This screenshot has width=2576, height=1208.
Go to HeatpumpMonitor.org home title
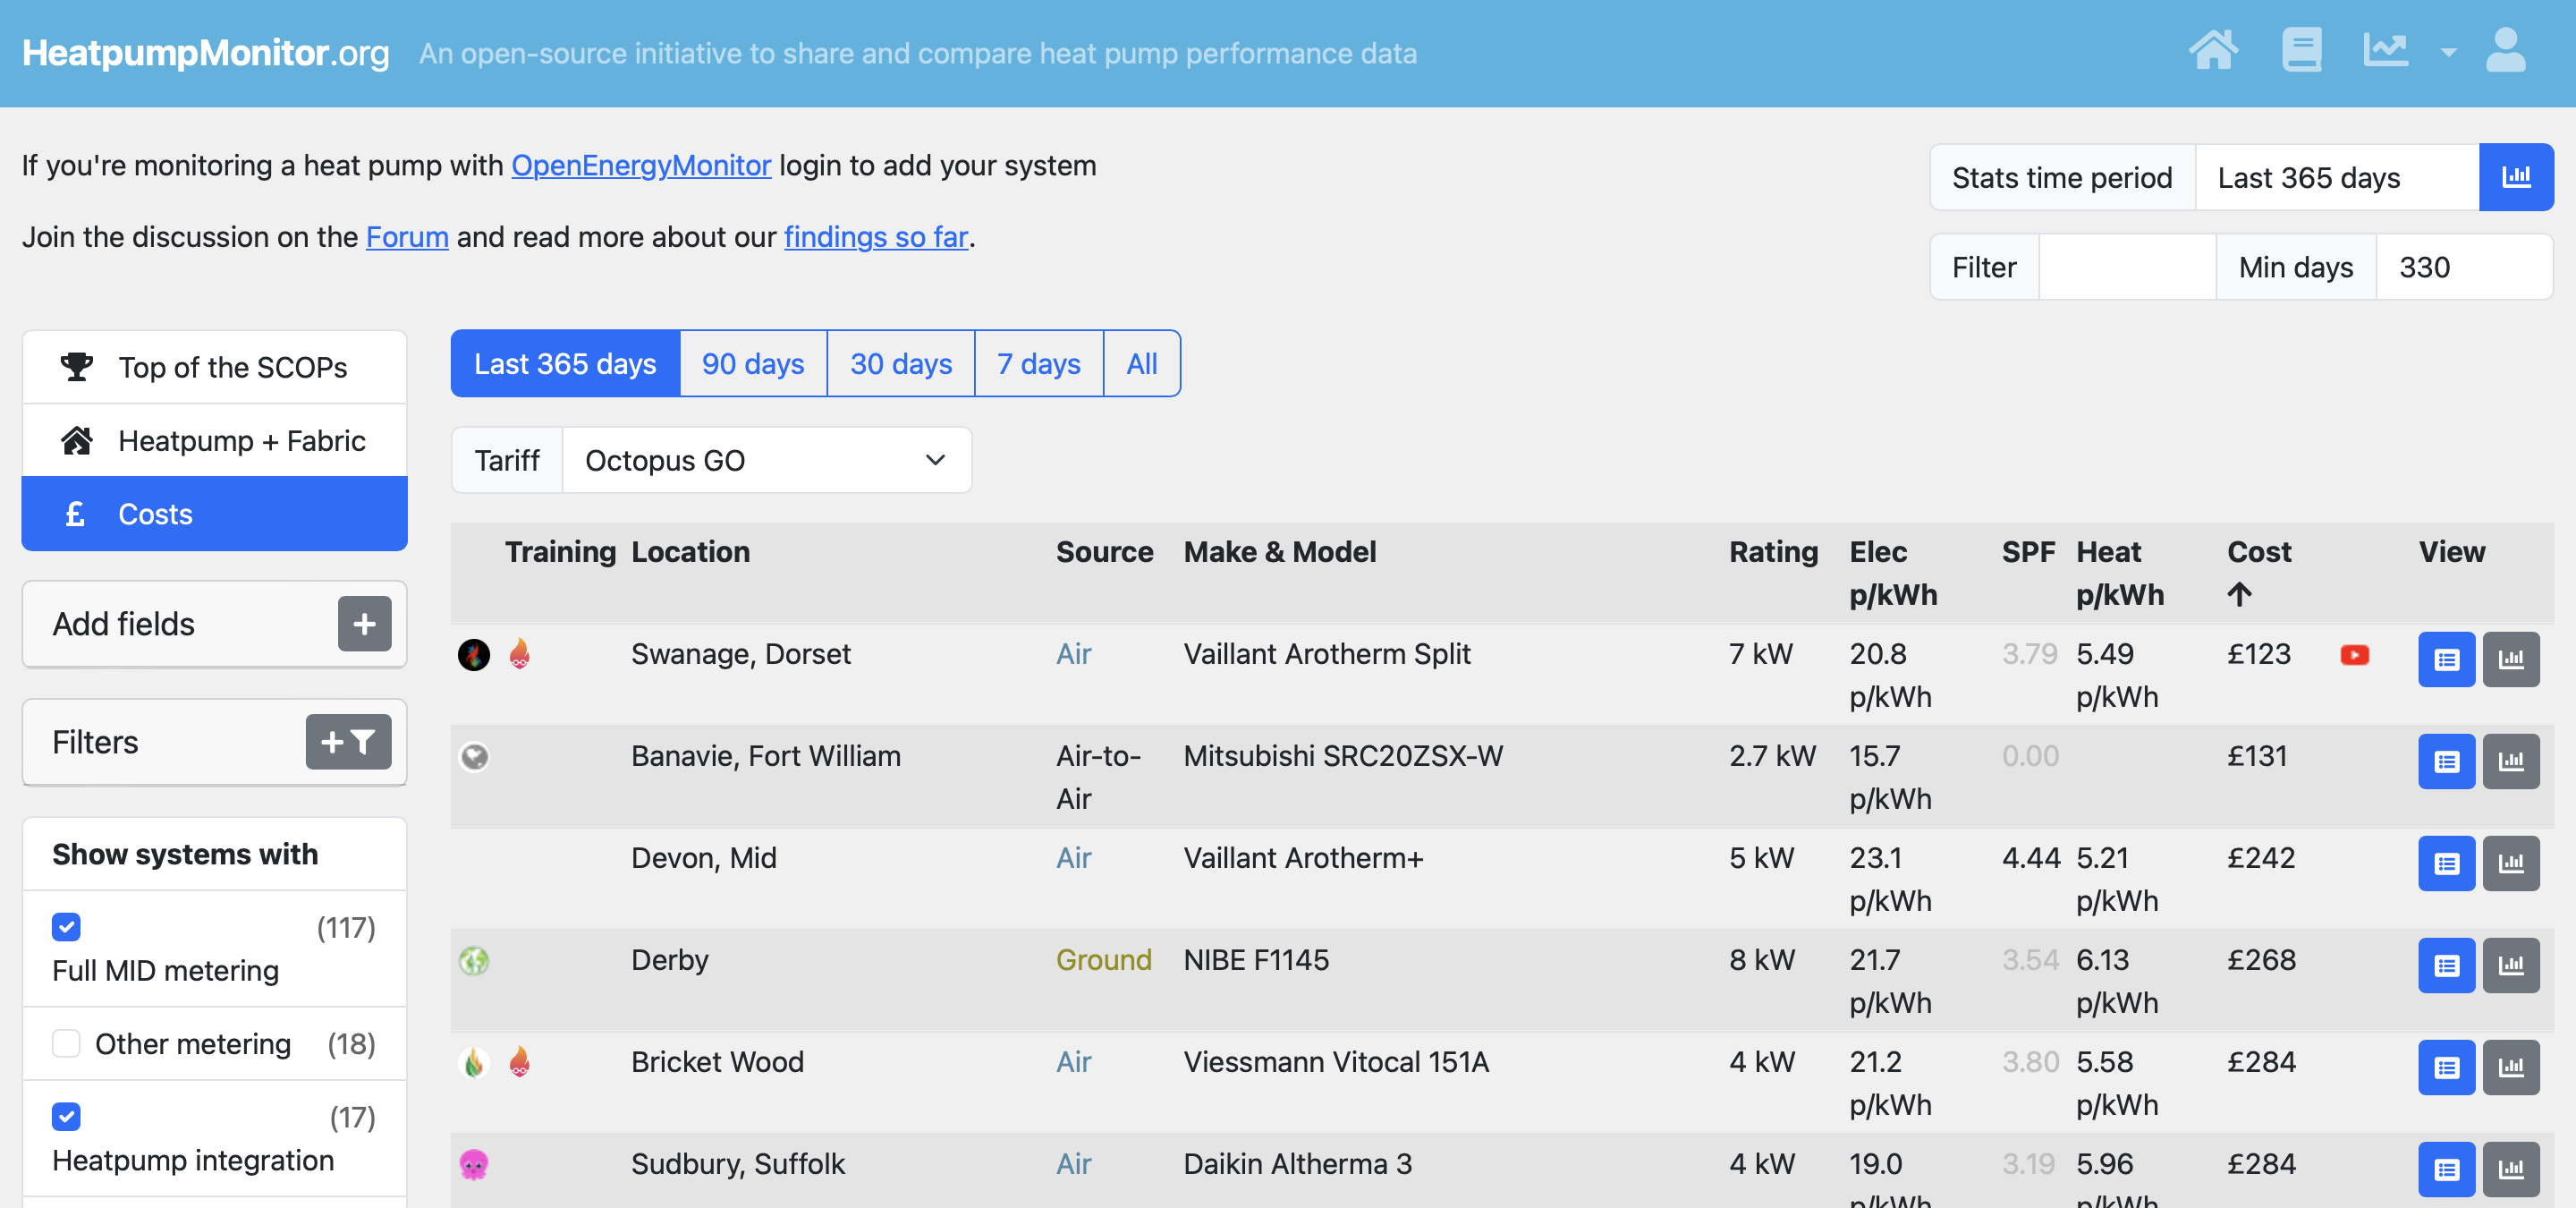[206, 53]
